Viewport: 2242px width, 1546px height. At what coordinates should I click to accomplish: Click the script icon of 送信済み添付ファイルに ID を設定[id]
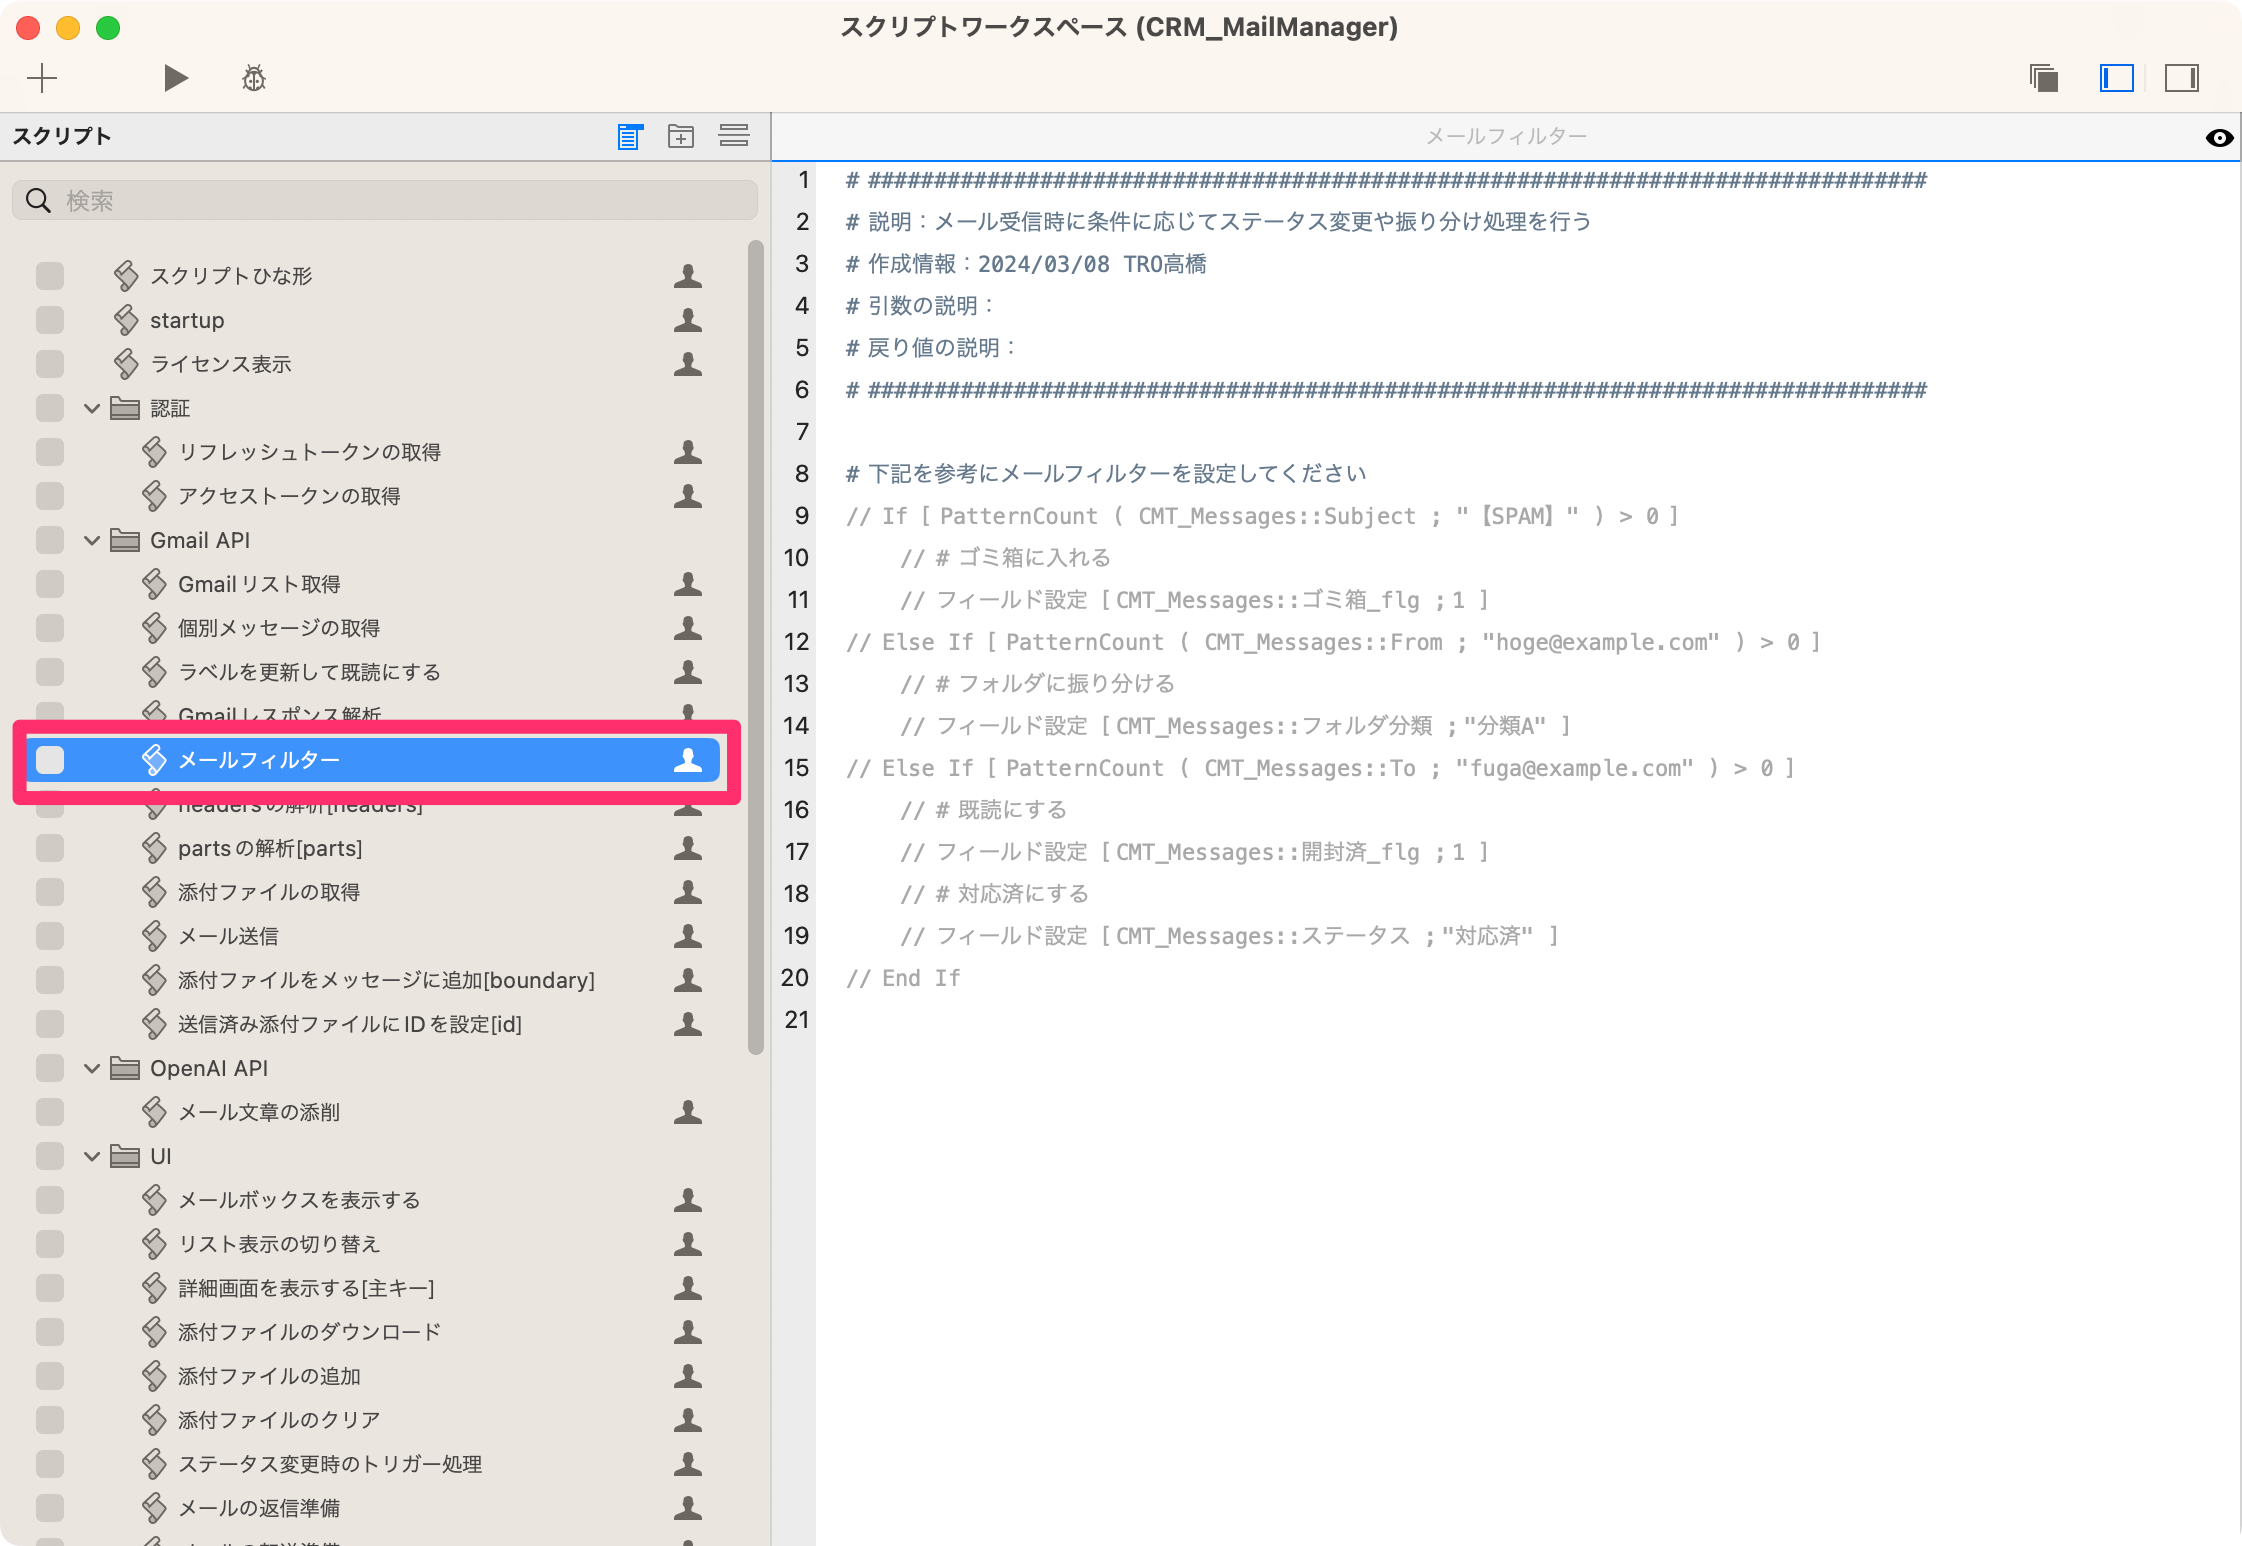(154, 1024)
